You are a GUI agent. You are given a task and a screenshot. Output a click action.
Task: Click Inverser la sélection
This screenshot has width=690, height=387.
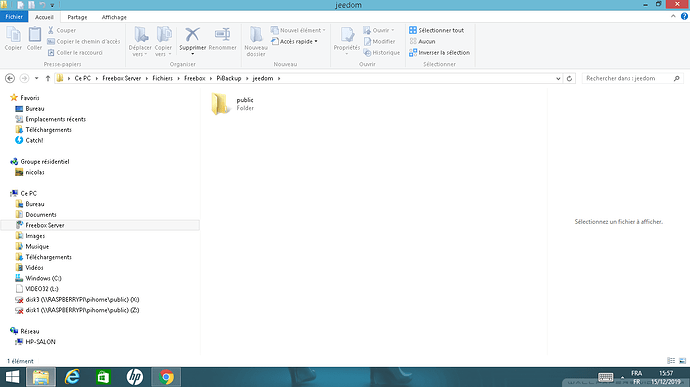tap(439, 52)
